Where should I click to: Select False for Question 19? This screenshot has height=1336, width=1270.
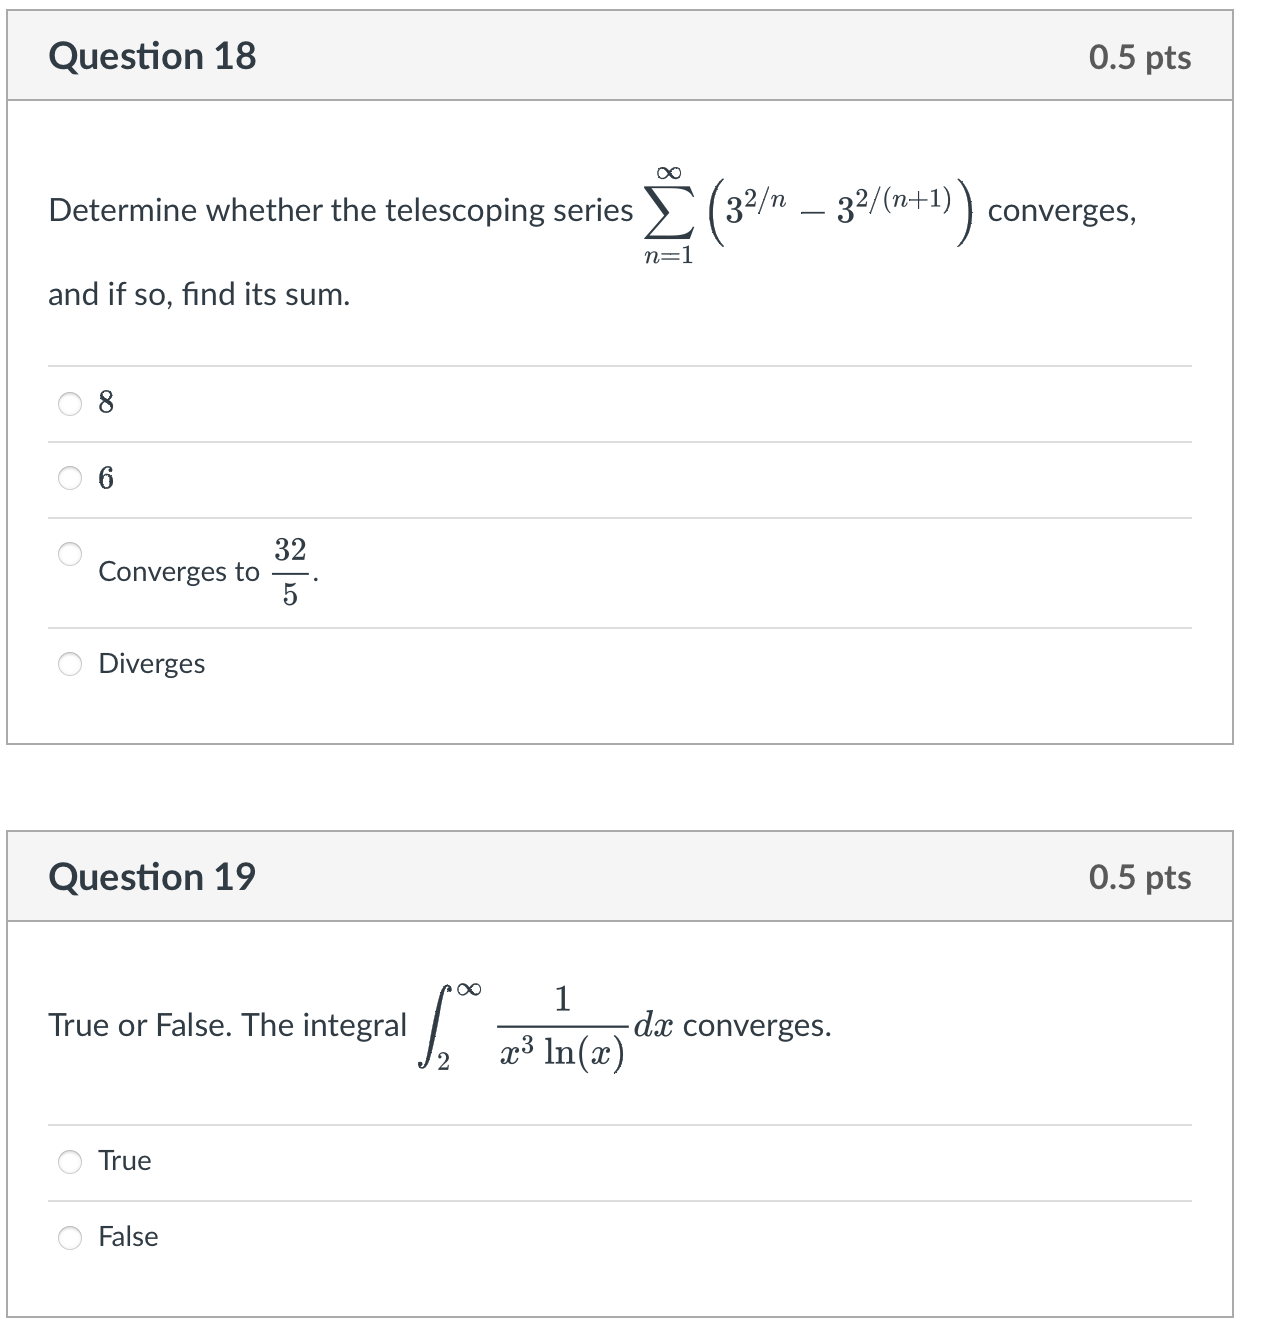coord(70,1237)
